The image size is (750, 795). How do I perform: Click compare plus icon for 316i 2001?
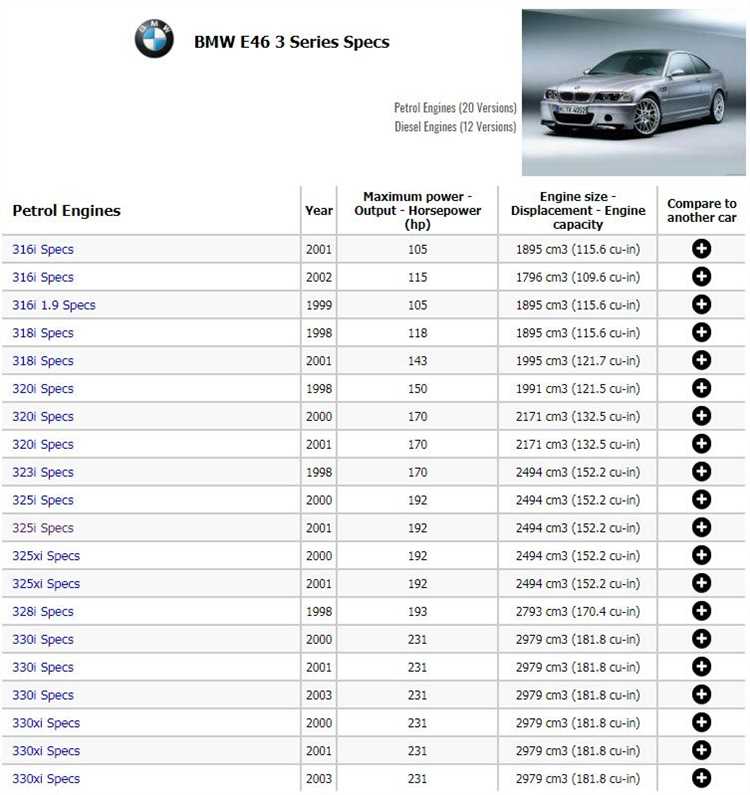[701, 249]
